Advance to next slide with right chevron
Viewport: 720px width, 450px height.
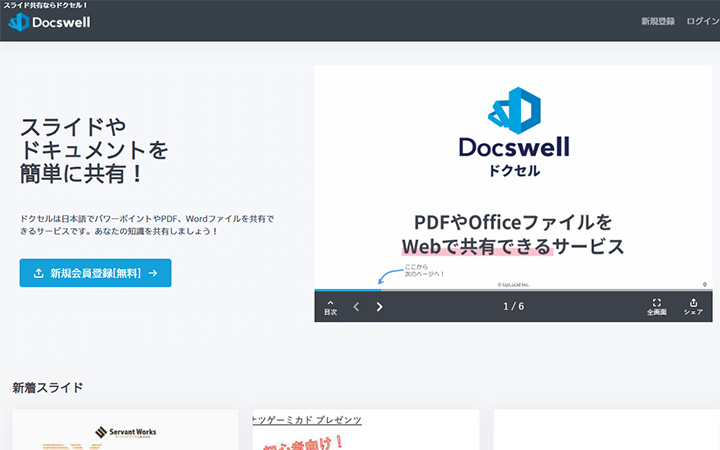(x=379, y=307)
